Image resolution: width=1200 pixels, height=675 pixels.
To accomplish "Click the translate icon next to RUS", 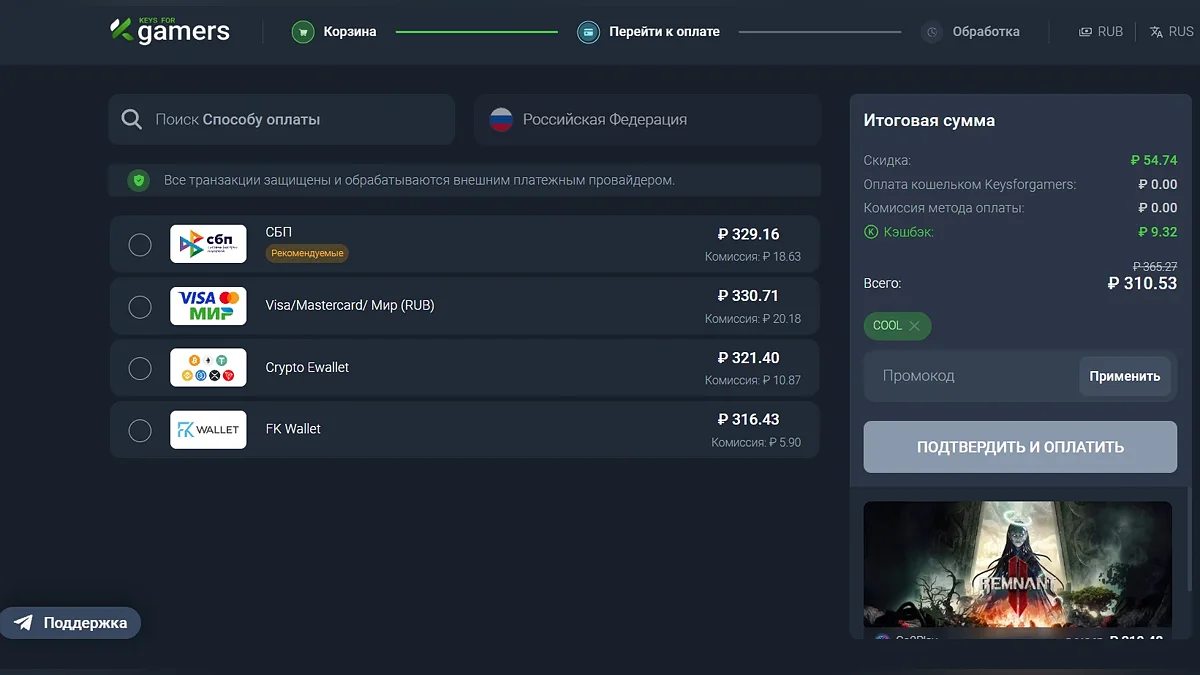I will pyautogui.click(x=1156, y=32).
